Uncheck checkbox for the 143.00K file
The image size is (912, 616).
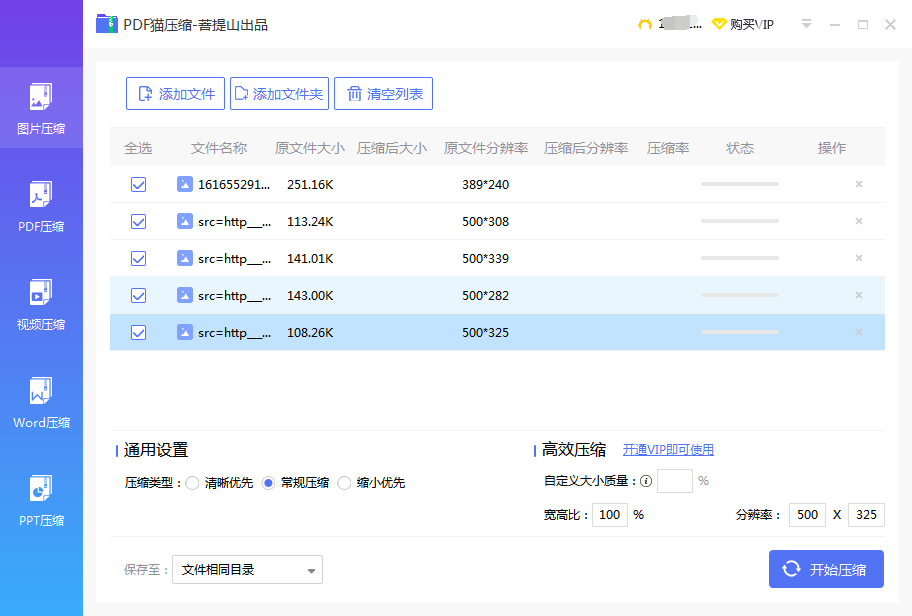point(138,295)
